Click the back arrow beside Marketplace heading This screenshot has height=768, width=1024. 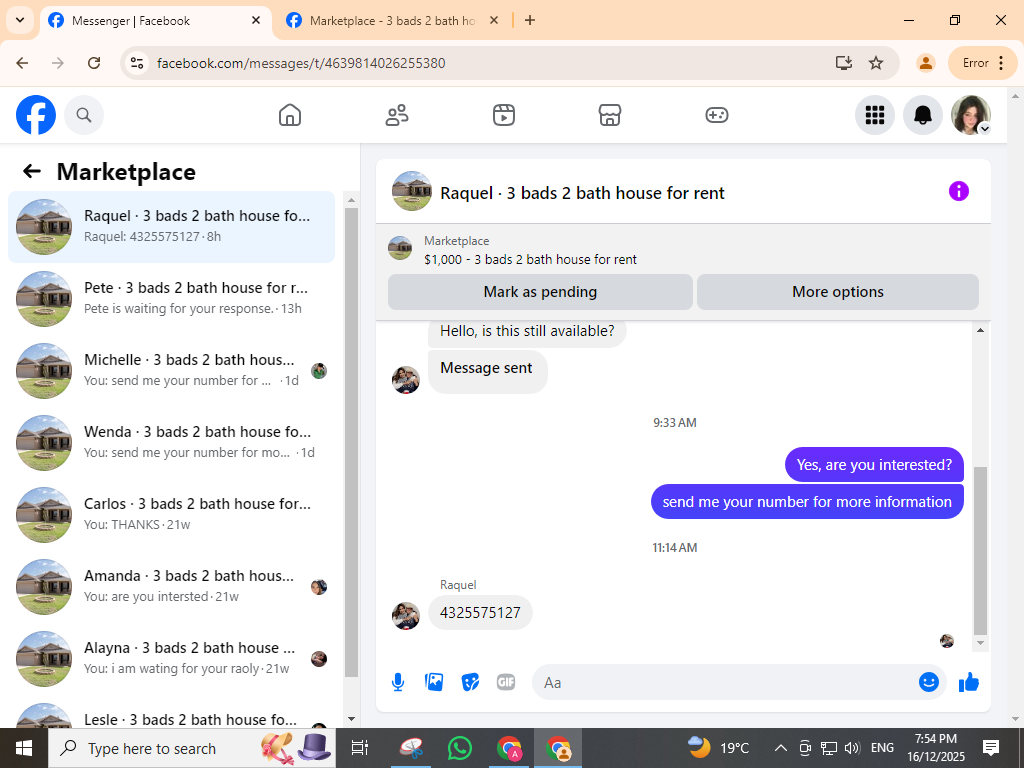point(31,171)
